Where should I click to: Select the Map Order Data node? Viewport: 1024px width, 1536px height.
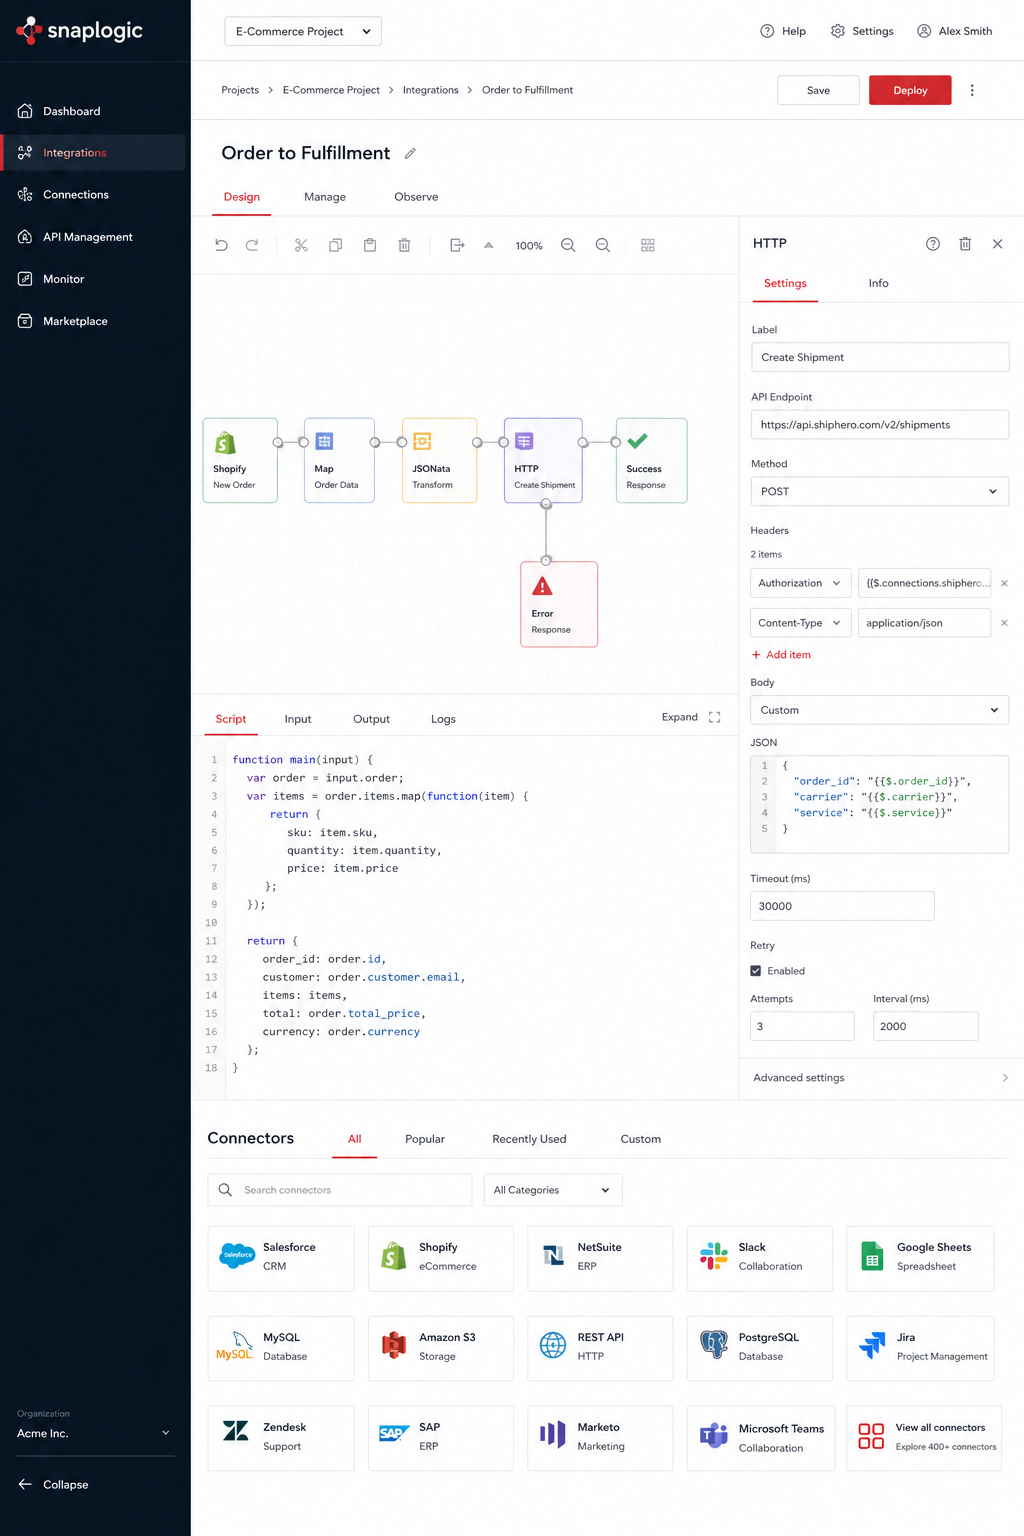click(339, 460)
